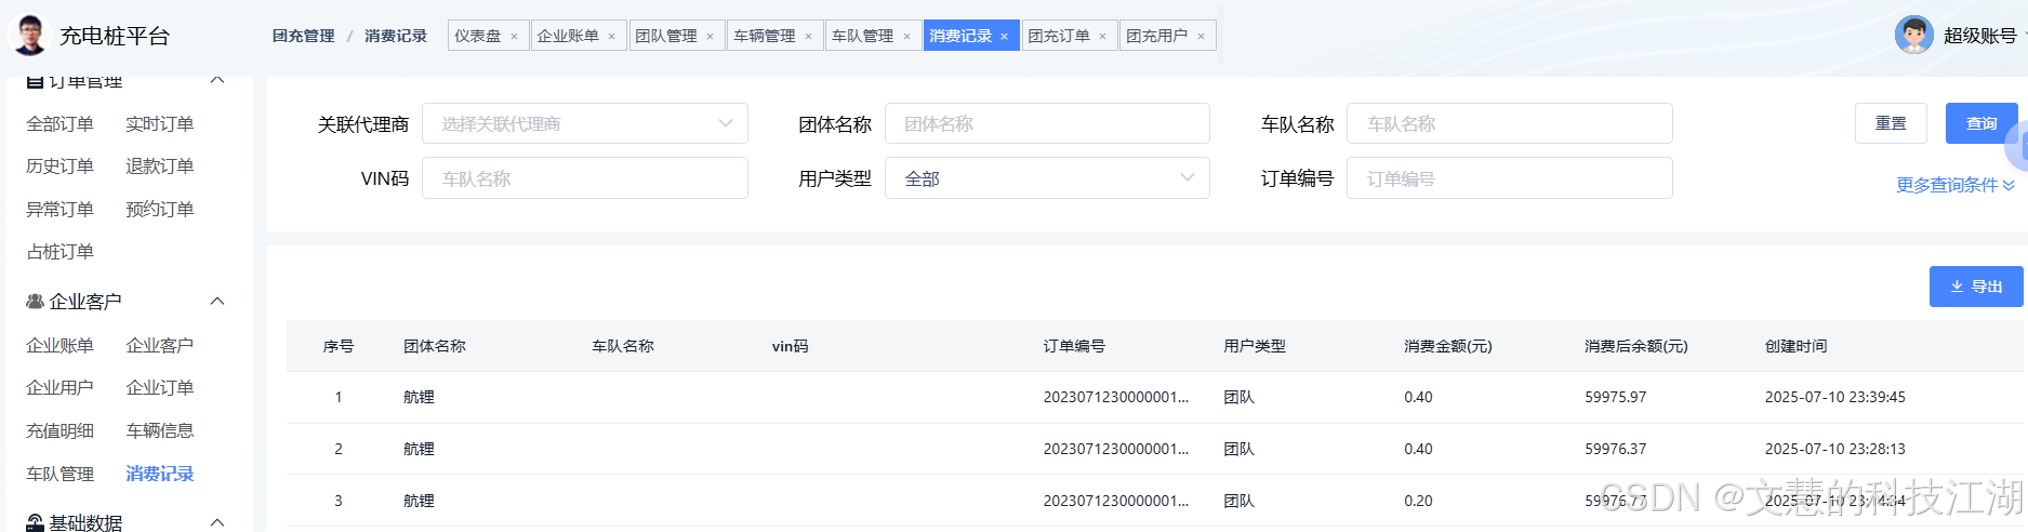Focus the 团体名称 input field
This screenshot has width=2028, height=532.
pos(1047,123)
